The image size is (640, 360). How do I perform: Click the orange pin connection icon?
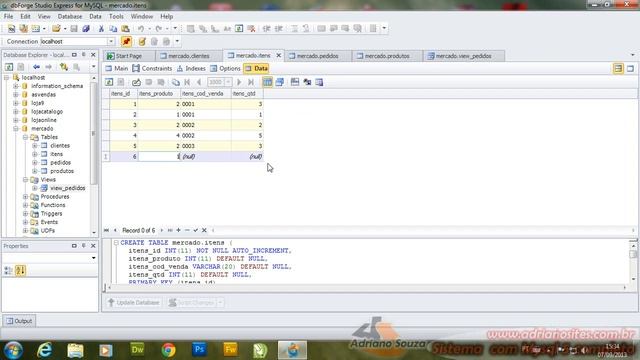pos(126,41)
